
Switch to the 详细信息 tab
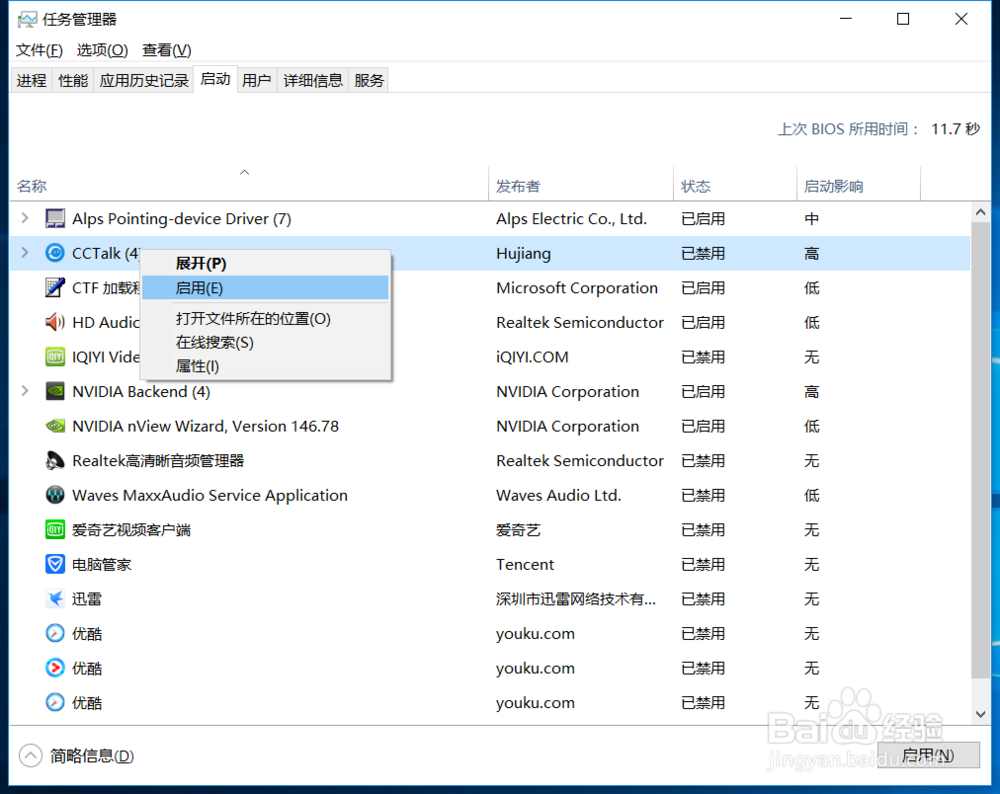tap(313, 80)
